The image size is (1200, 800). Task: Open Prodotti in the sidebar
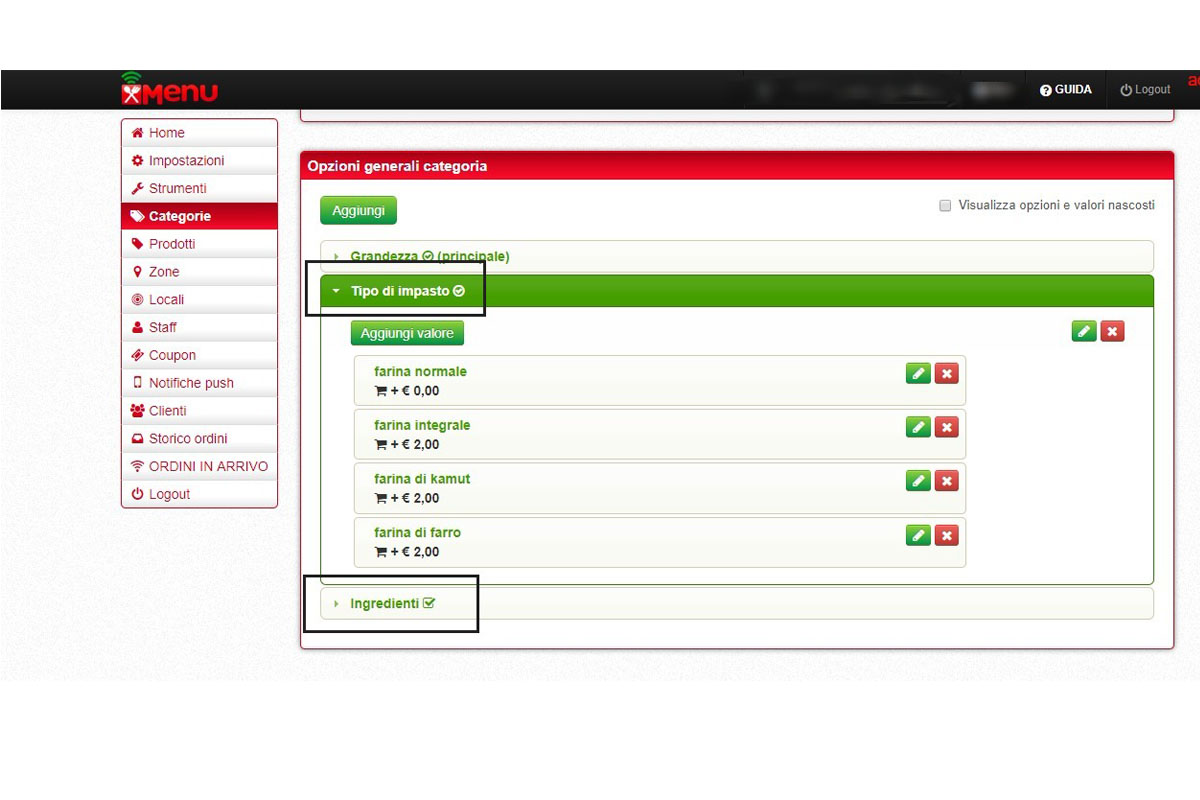172,244
